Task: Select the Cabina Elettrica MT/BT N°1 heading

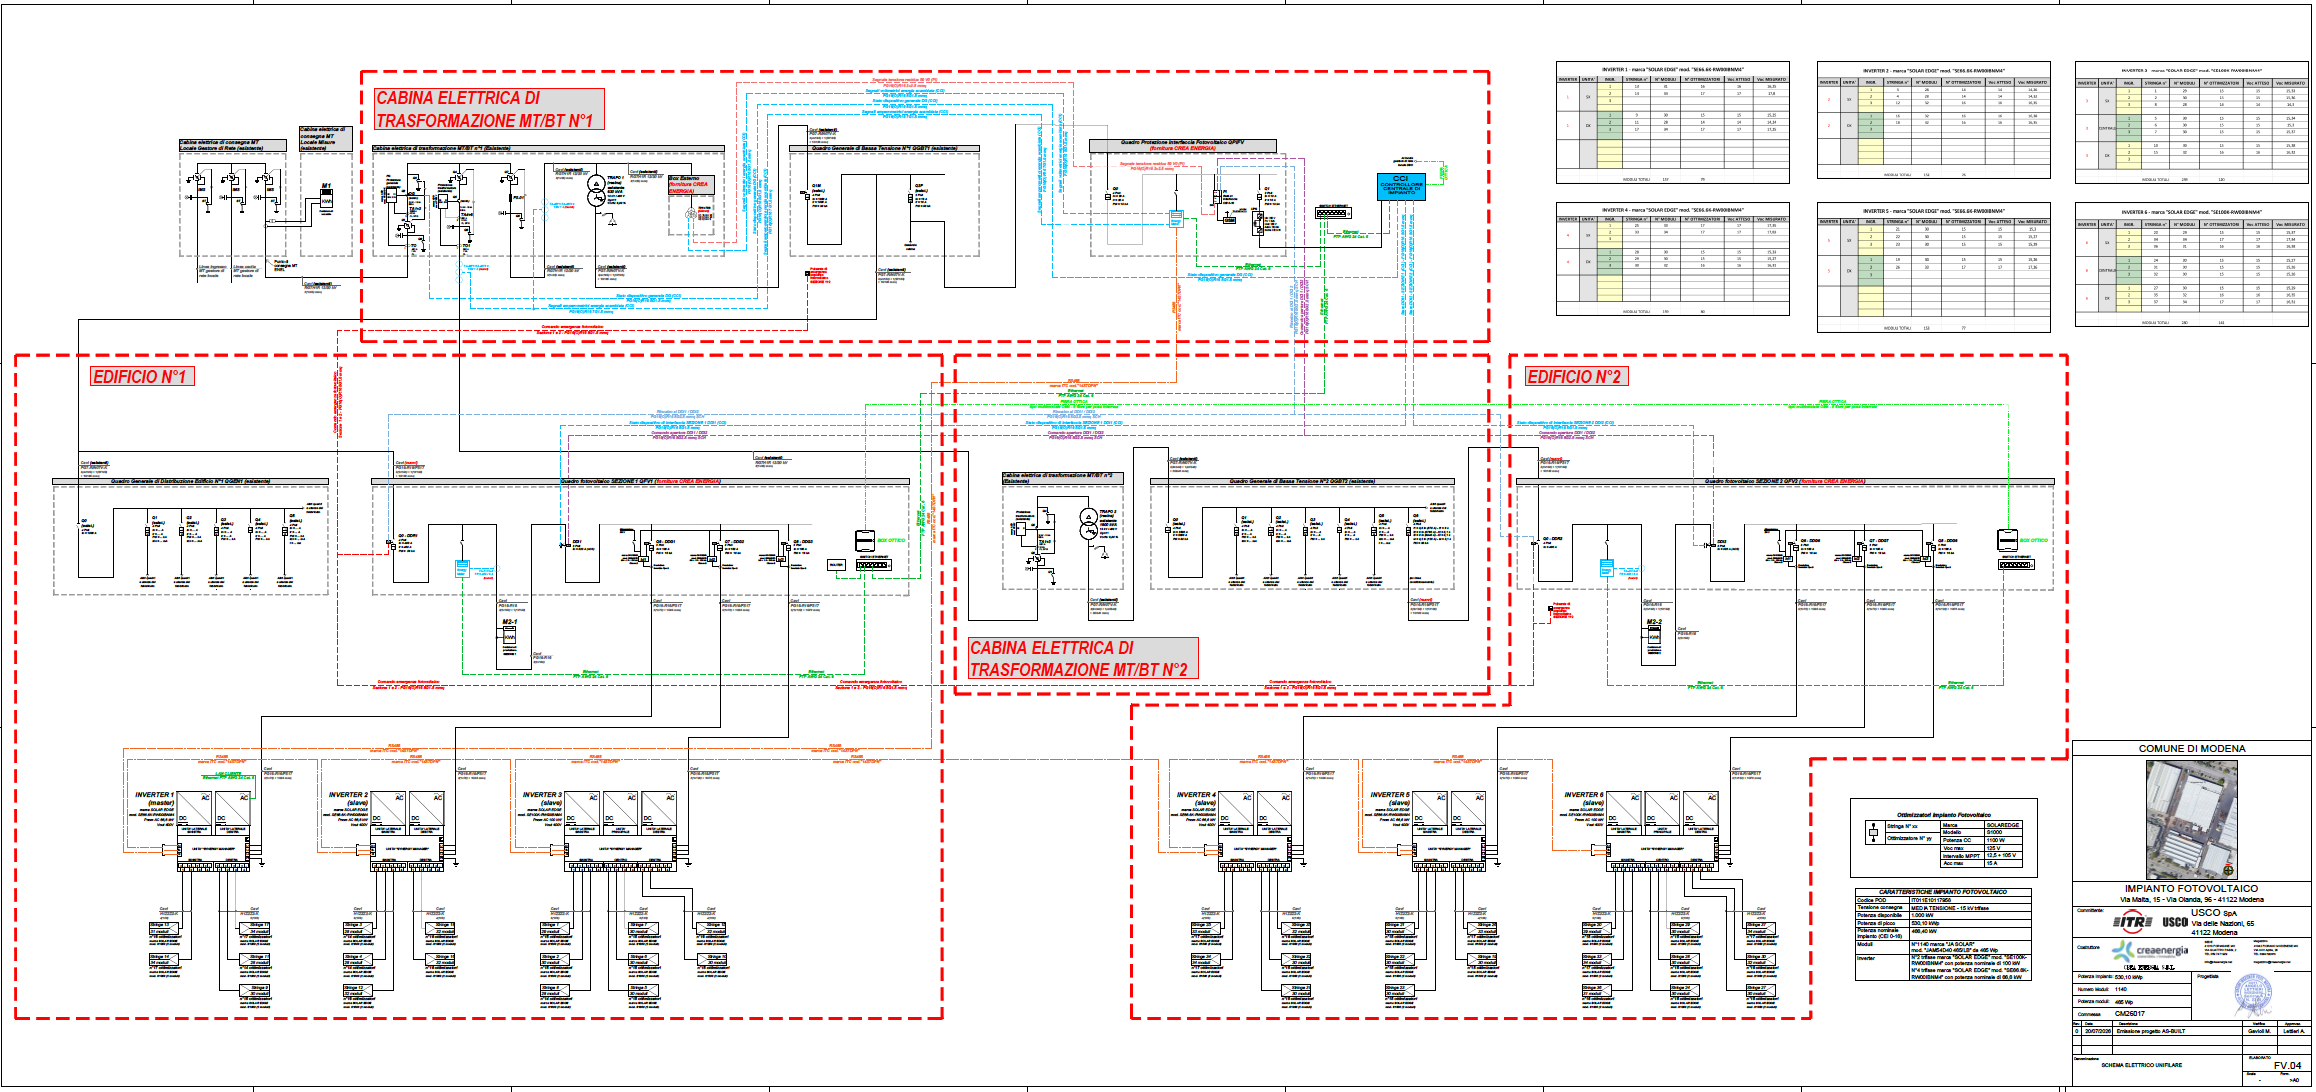Action: click(x=489, y=109)
